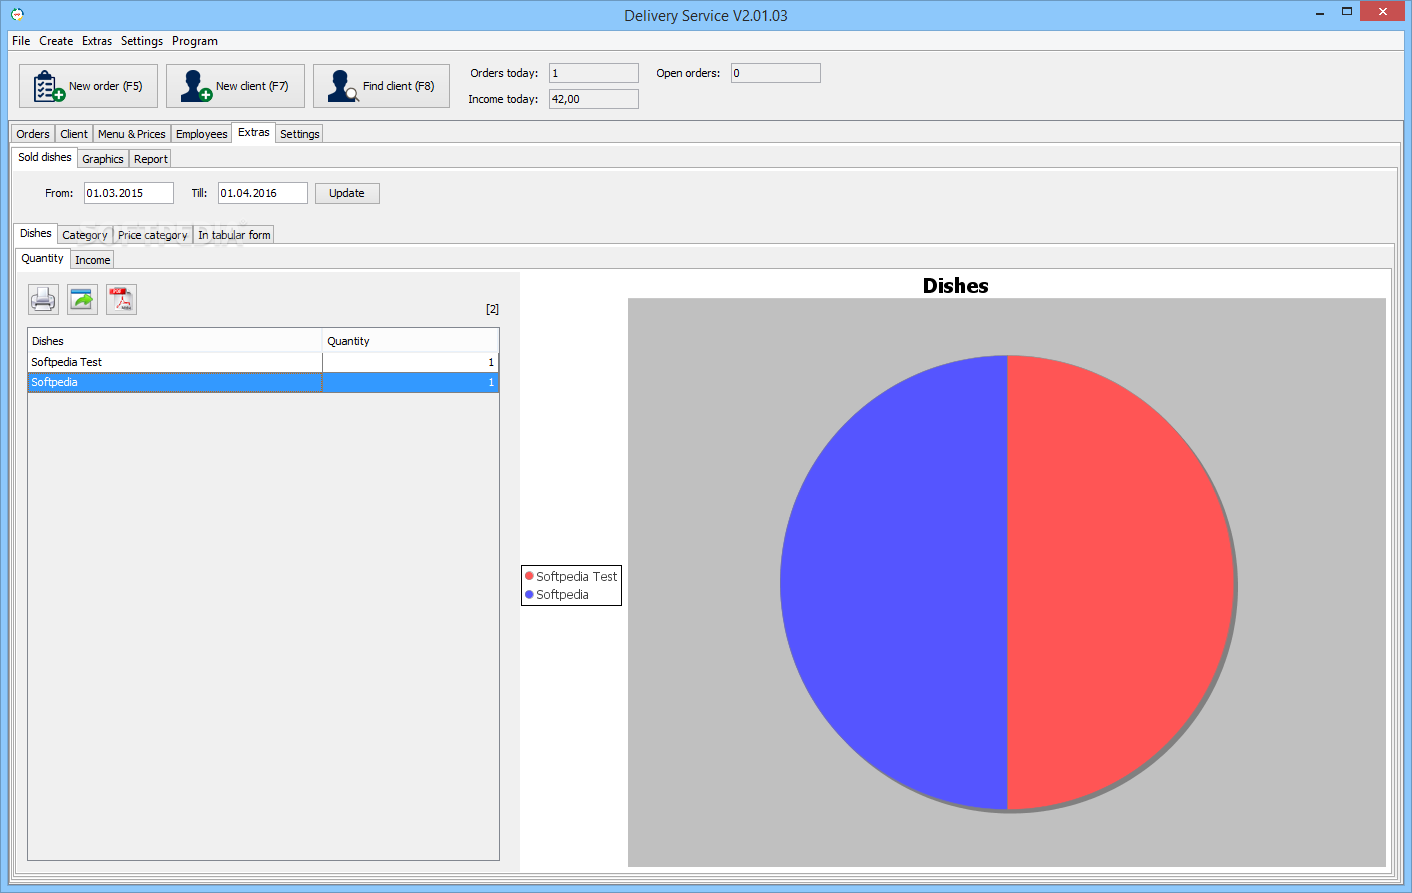This screenshot has height=893, width=1412.
Task: Select the Dishes tab beside Category
Action: [x=36, y=233]
